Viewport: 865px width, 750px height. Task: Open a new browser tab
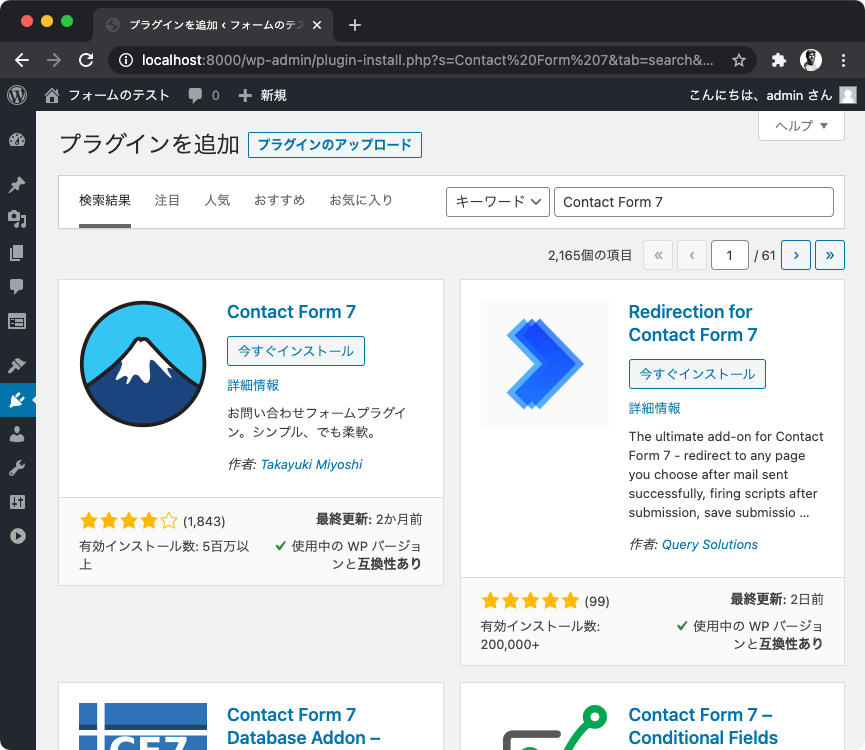pyautogui.click(x=355, y=25)
